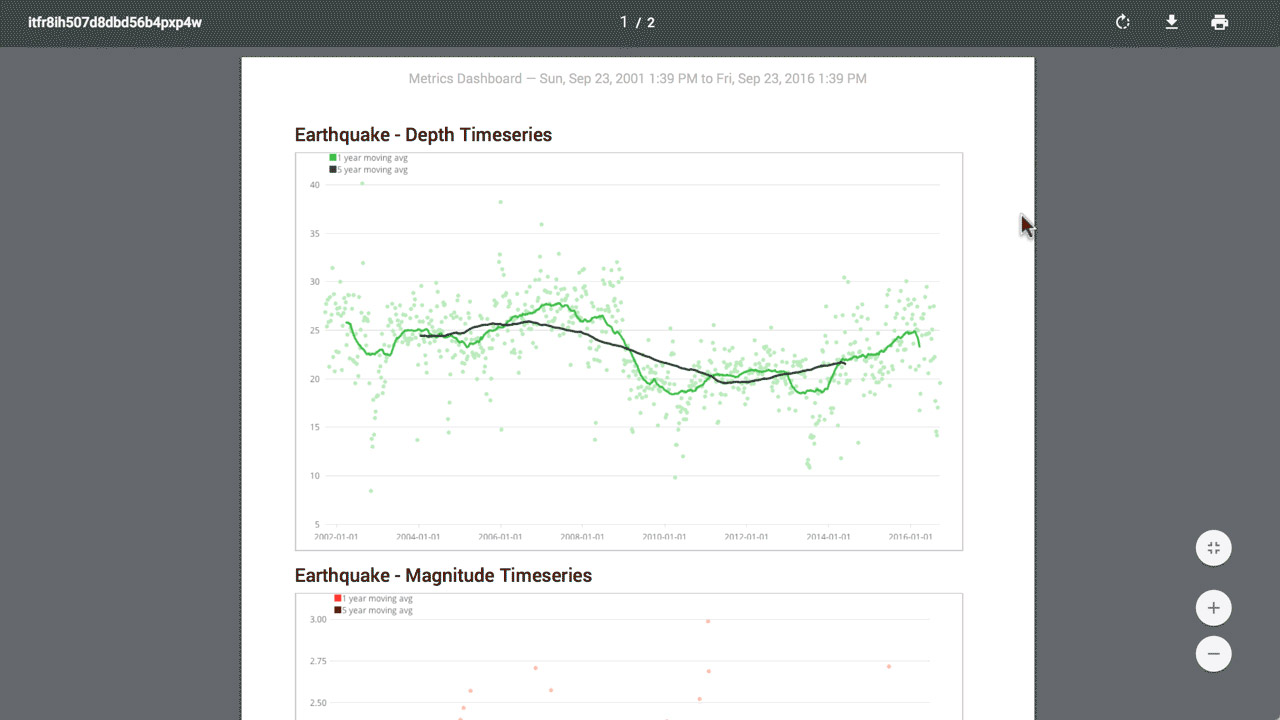The width and height of the screenshot is (1280, 720).
Task: Zoom out with the minus button
Action: [1213, 654]
